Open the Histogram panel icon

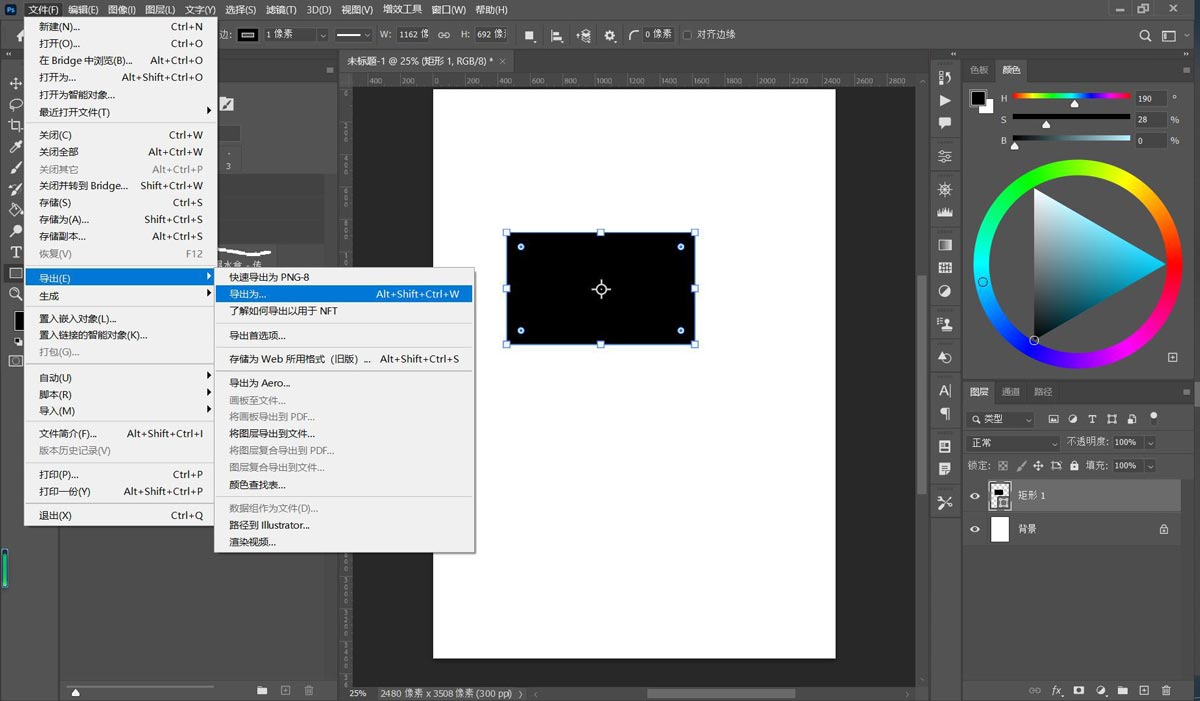945,212
